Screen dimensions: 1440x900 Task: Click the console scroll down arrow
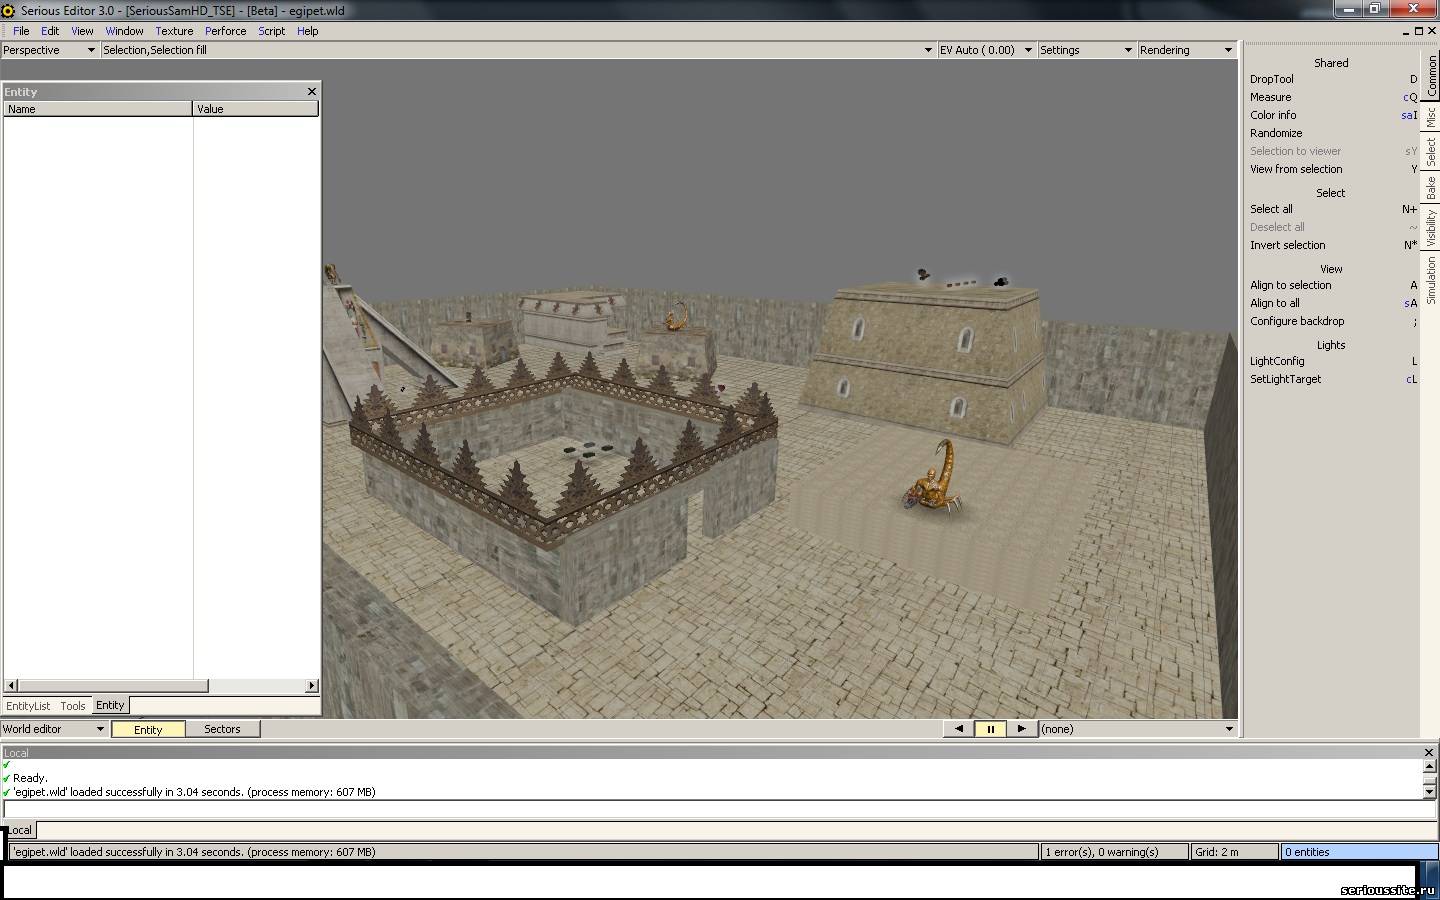click(x=1429, y=791)
